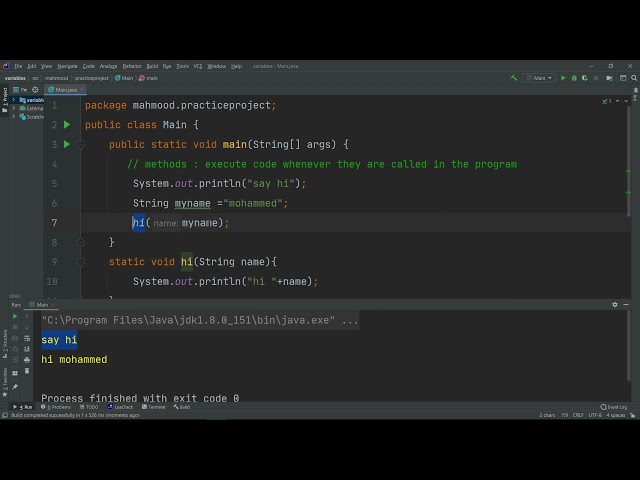Toggle tool window quick access in status bar corner
This screenshot has height=480, width=640.
(x=4, y=415)
